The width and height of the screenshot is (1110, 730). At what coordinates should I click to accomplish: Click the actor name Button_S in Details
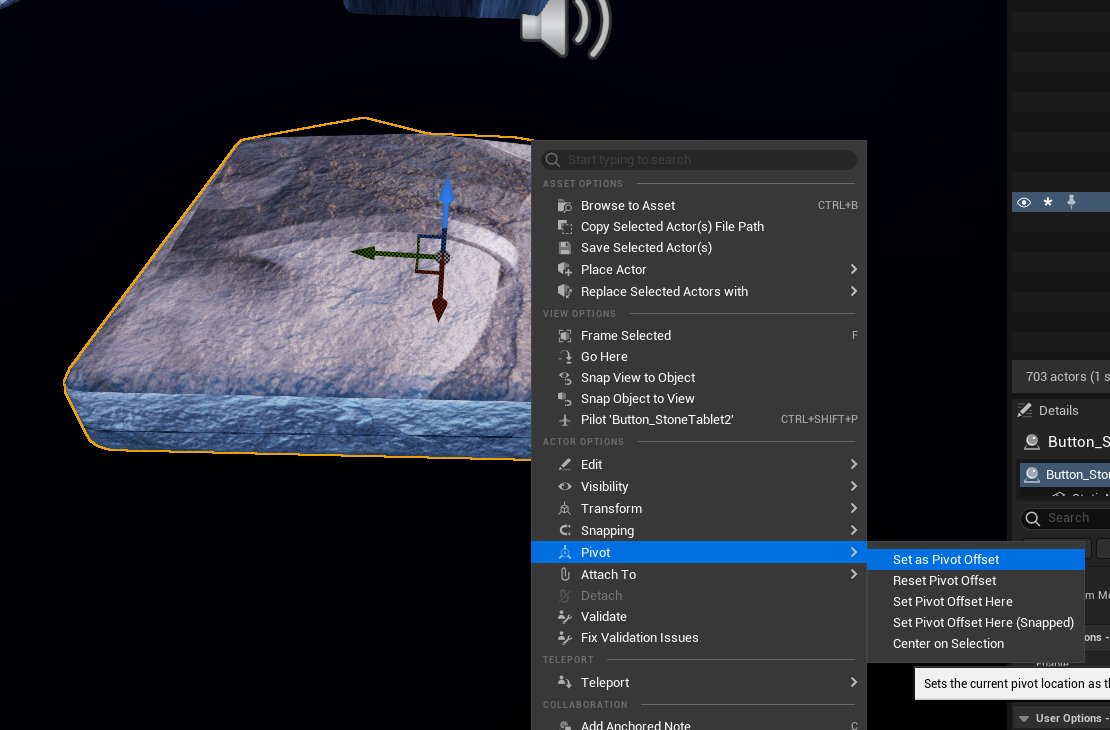(1078, 442)
